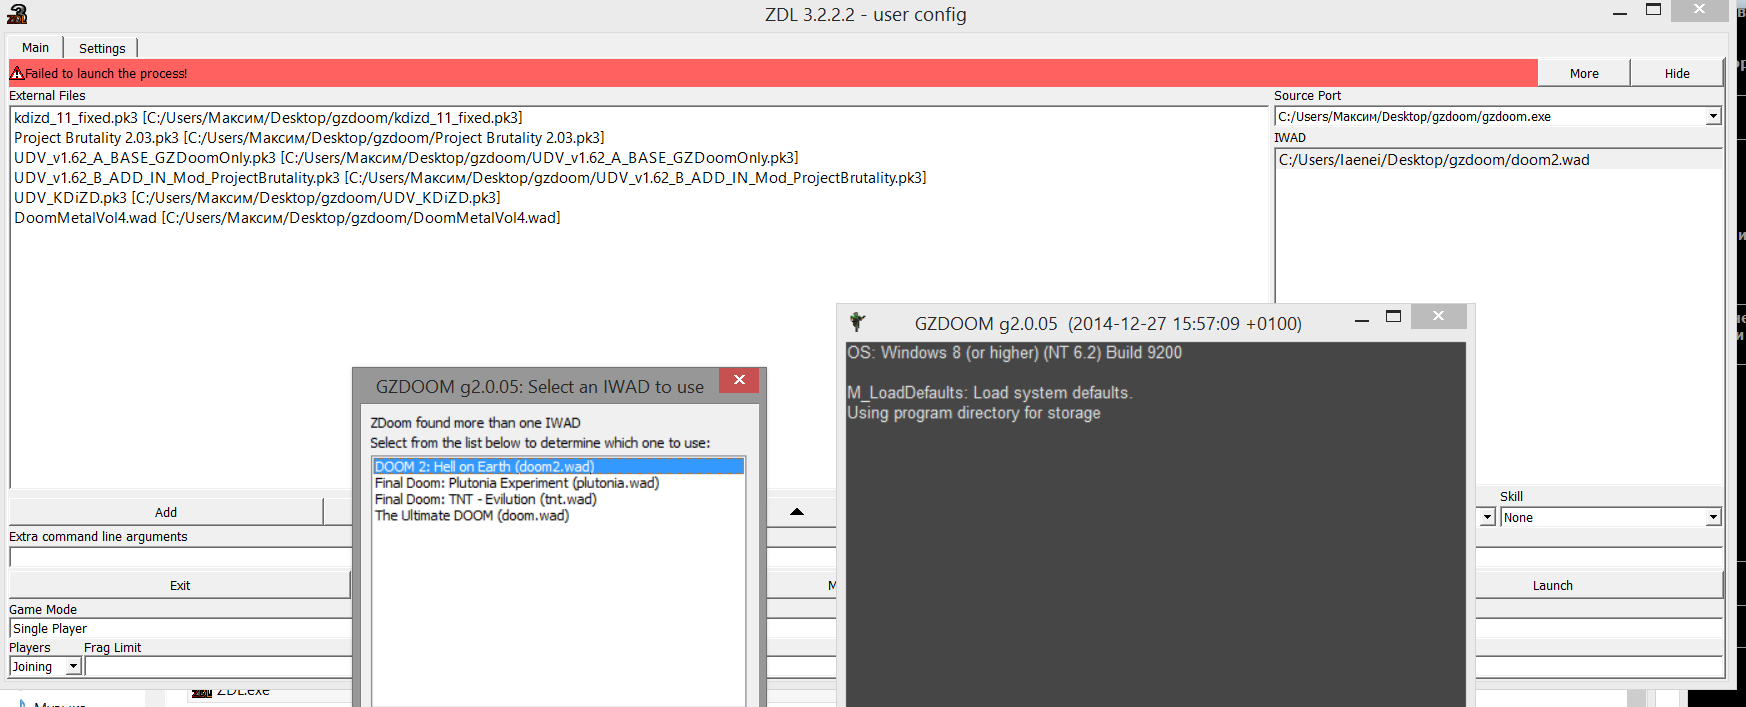Screen dimensions: 1746x707
Task: Maximize the GZDOOM console window
Action: pyautogui.click(x=1393, y=317)
